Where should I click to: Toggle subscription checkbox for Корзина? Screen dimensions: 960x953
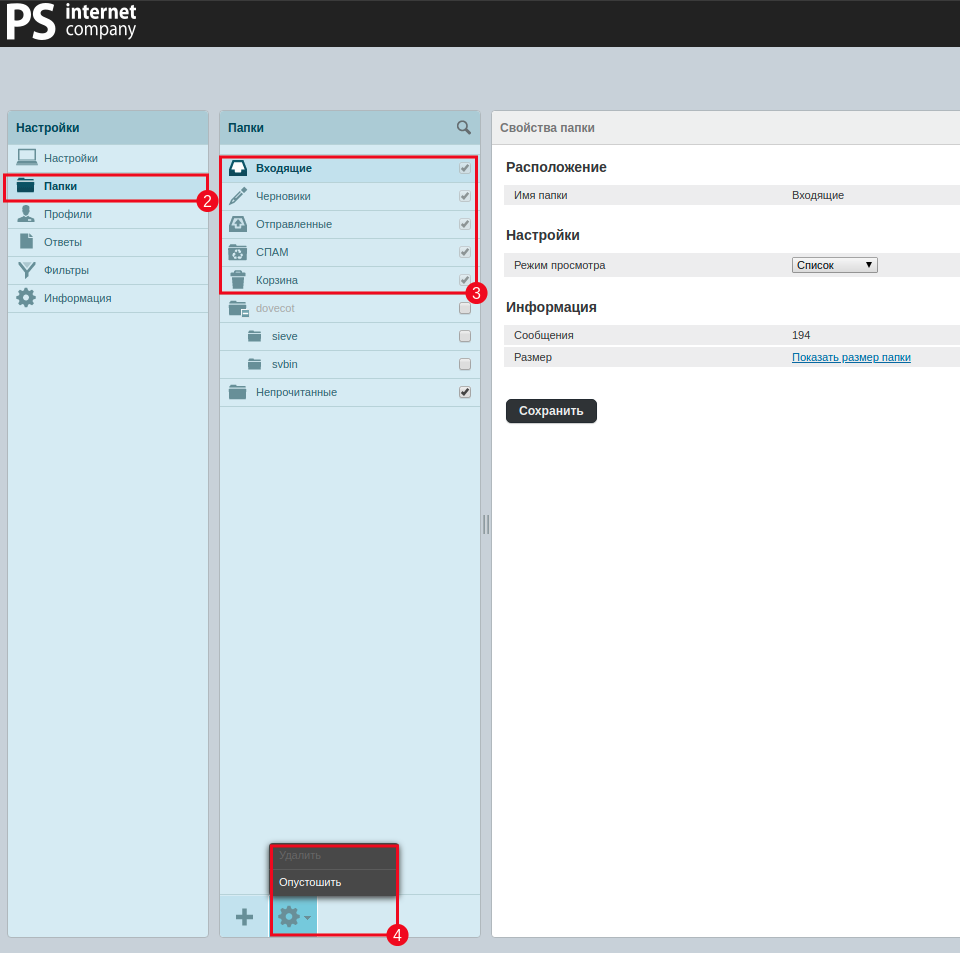[x=465, y=280]
